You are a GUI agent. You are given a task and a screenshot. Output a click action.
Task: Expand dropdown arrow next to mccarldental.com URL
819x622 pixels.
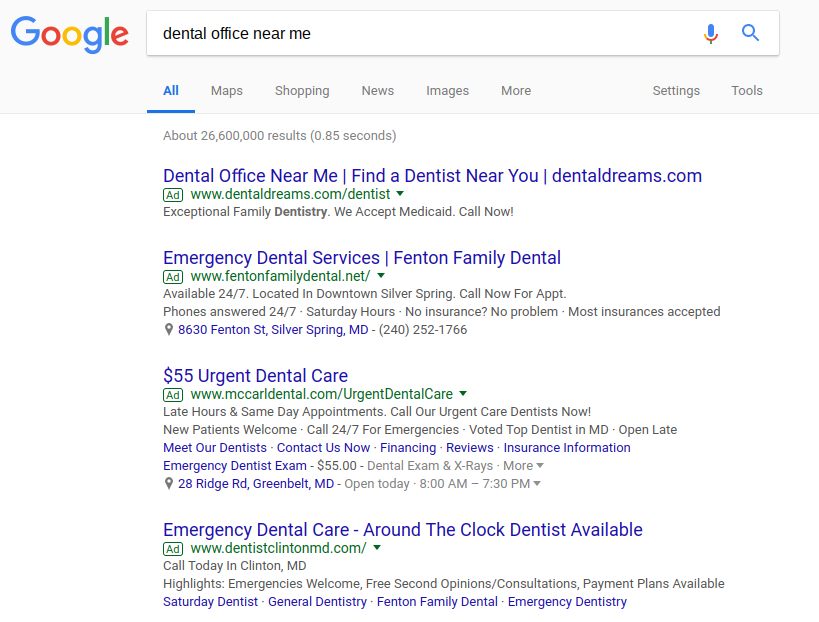(463, 394)
